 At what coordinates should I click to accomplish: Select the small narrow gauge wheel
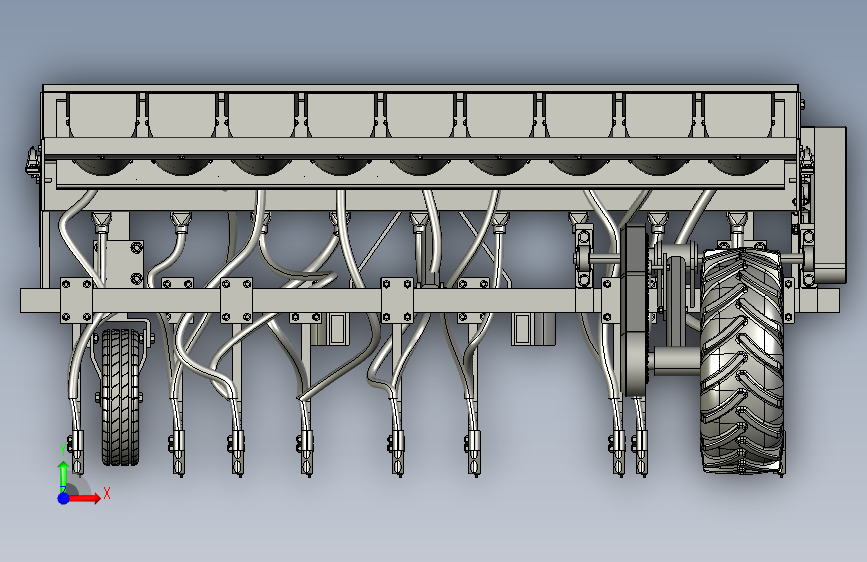point(121,397)
